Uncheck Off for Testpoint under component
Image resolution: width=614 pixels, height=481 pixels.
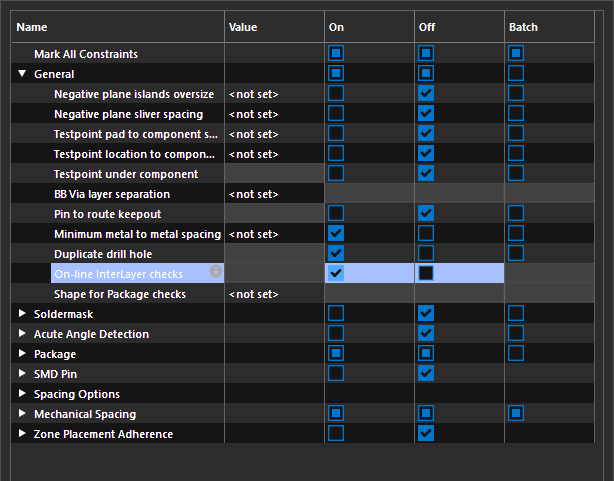tap(426, 173)
